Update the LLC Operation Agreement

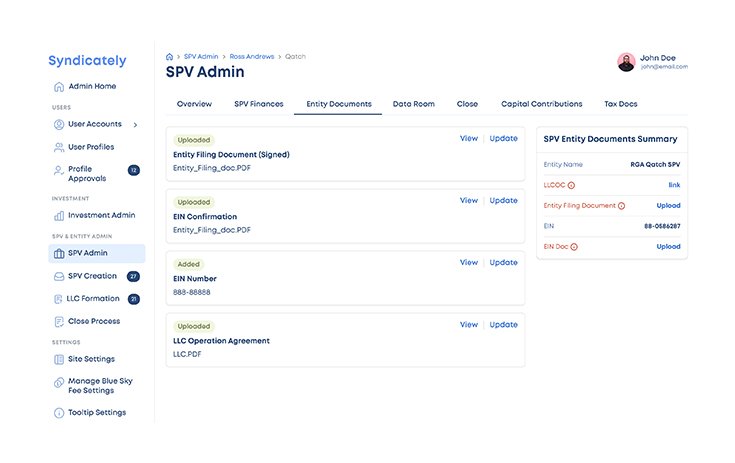(503, 325)
